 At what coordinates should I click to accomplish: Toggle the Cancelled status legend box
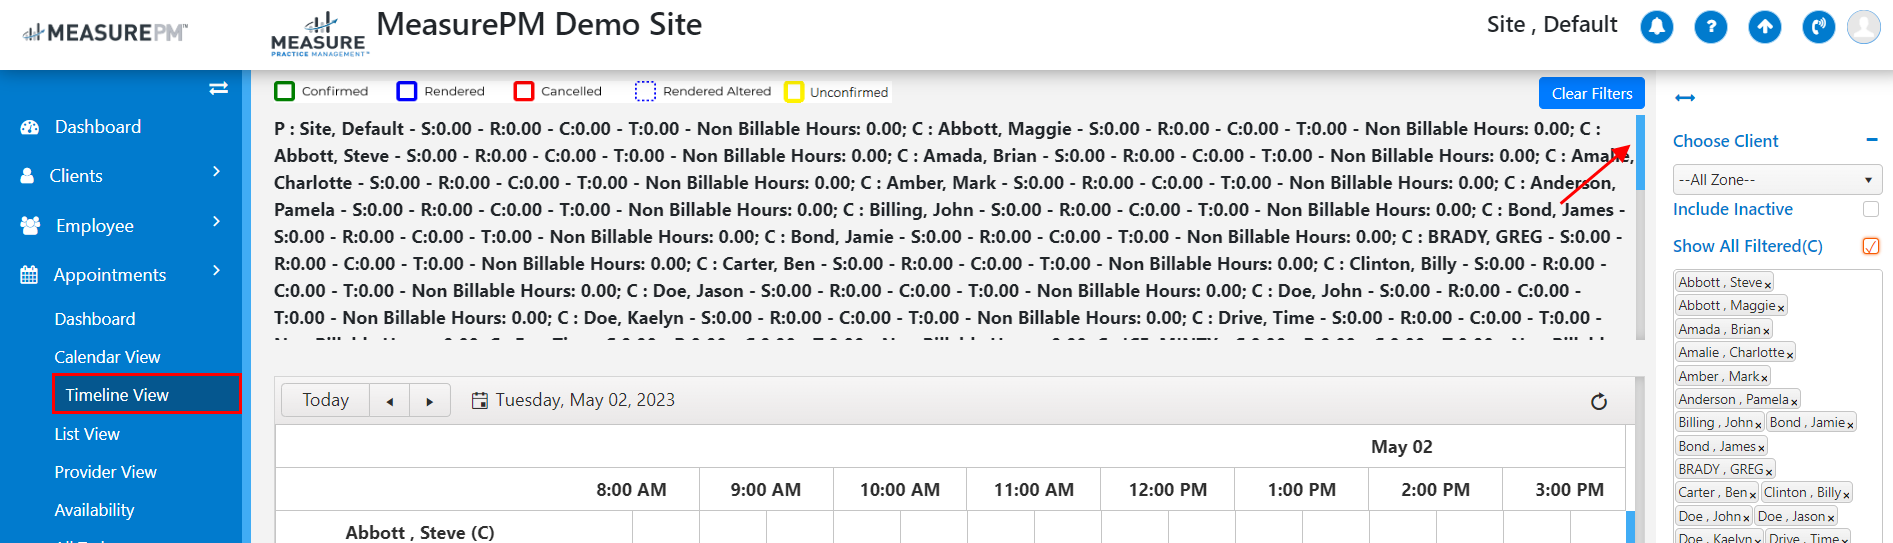(524, 91)
